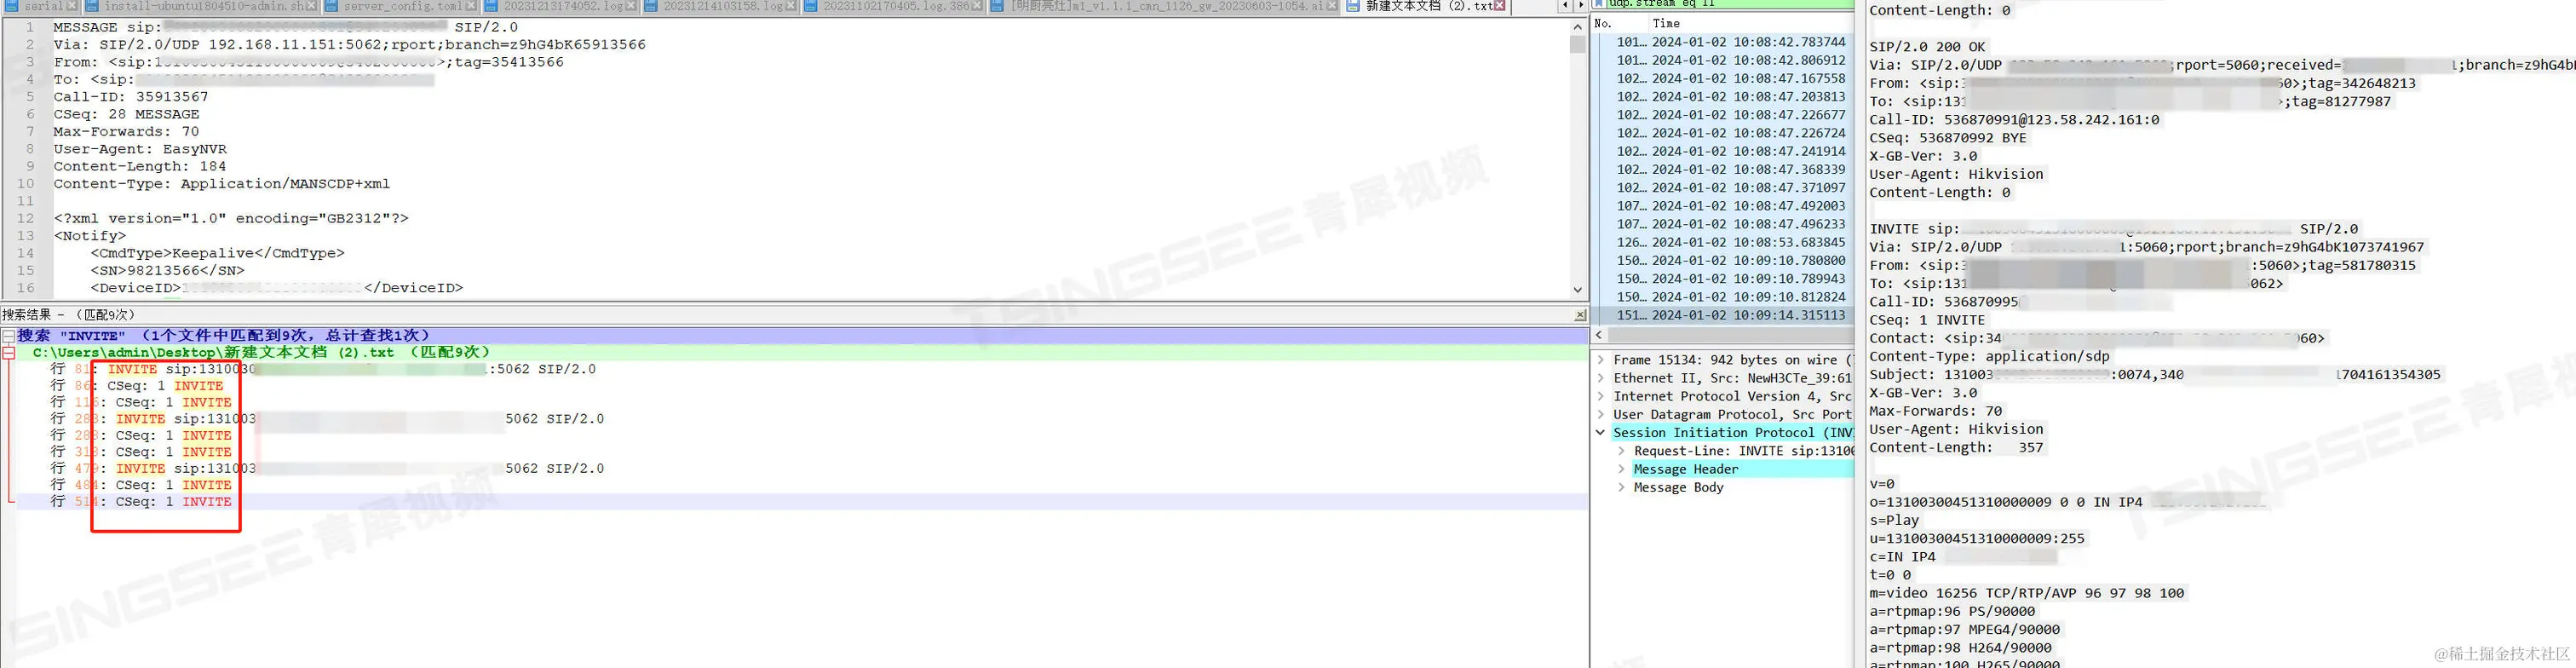Expand Internet Protocol Version 4 row
Viewport: 2576px width, 668px height.
[1601, 396]
